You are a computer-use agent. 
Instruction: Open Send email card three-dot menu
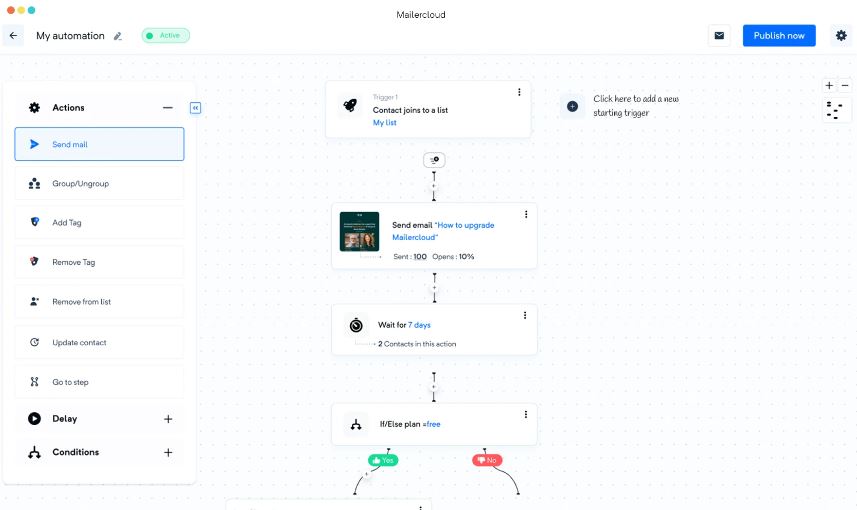tap(526, 214)
